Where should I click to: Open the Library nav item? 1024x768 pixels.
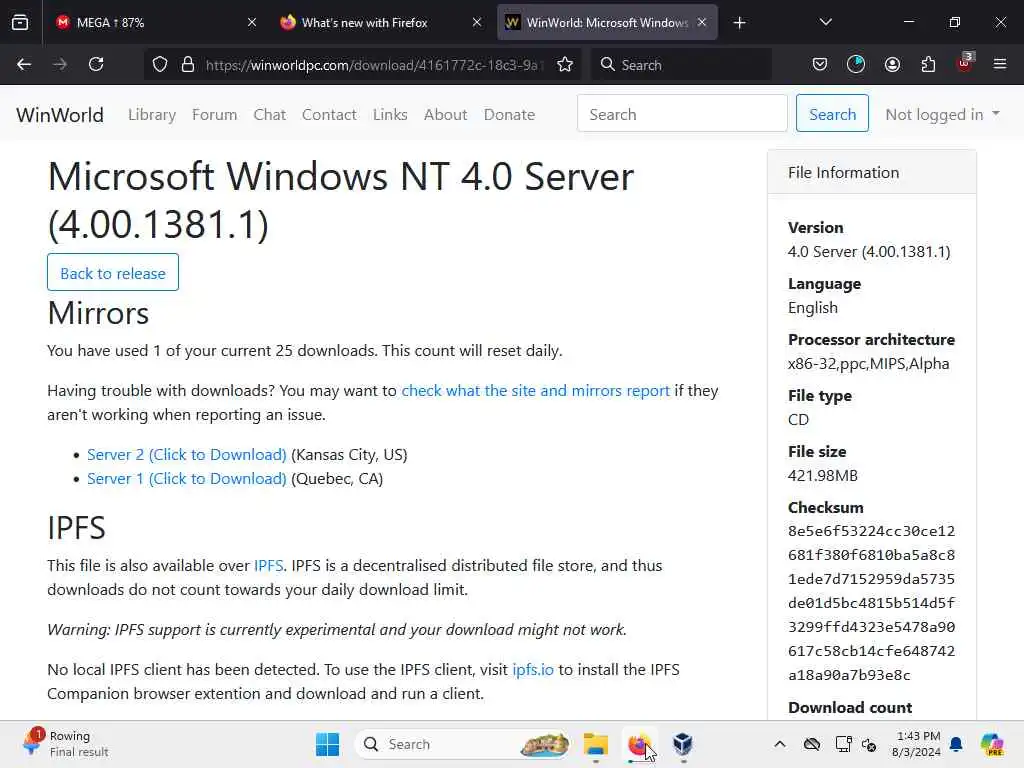[x=152, y=114]
